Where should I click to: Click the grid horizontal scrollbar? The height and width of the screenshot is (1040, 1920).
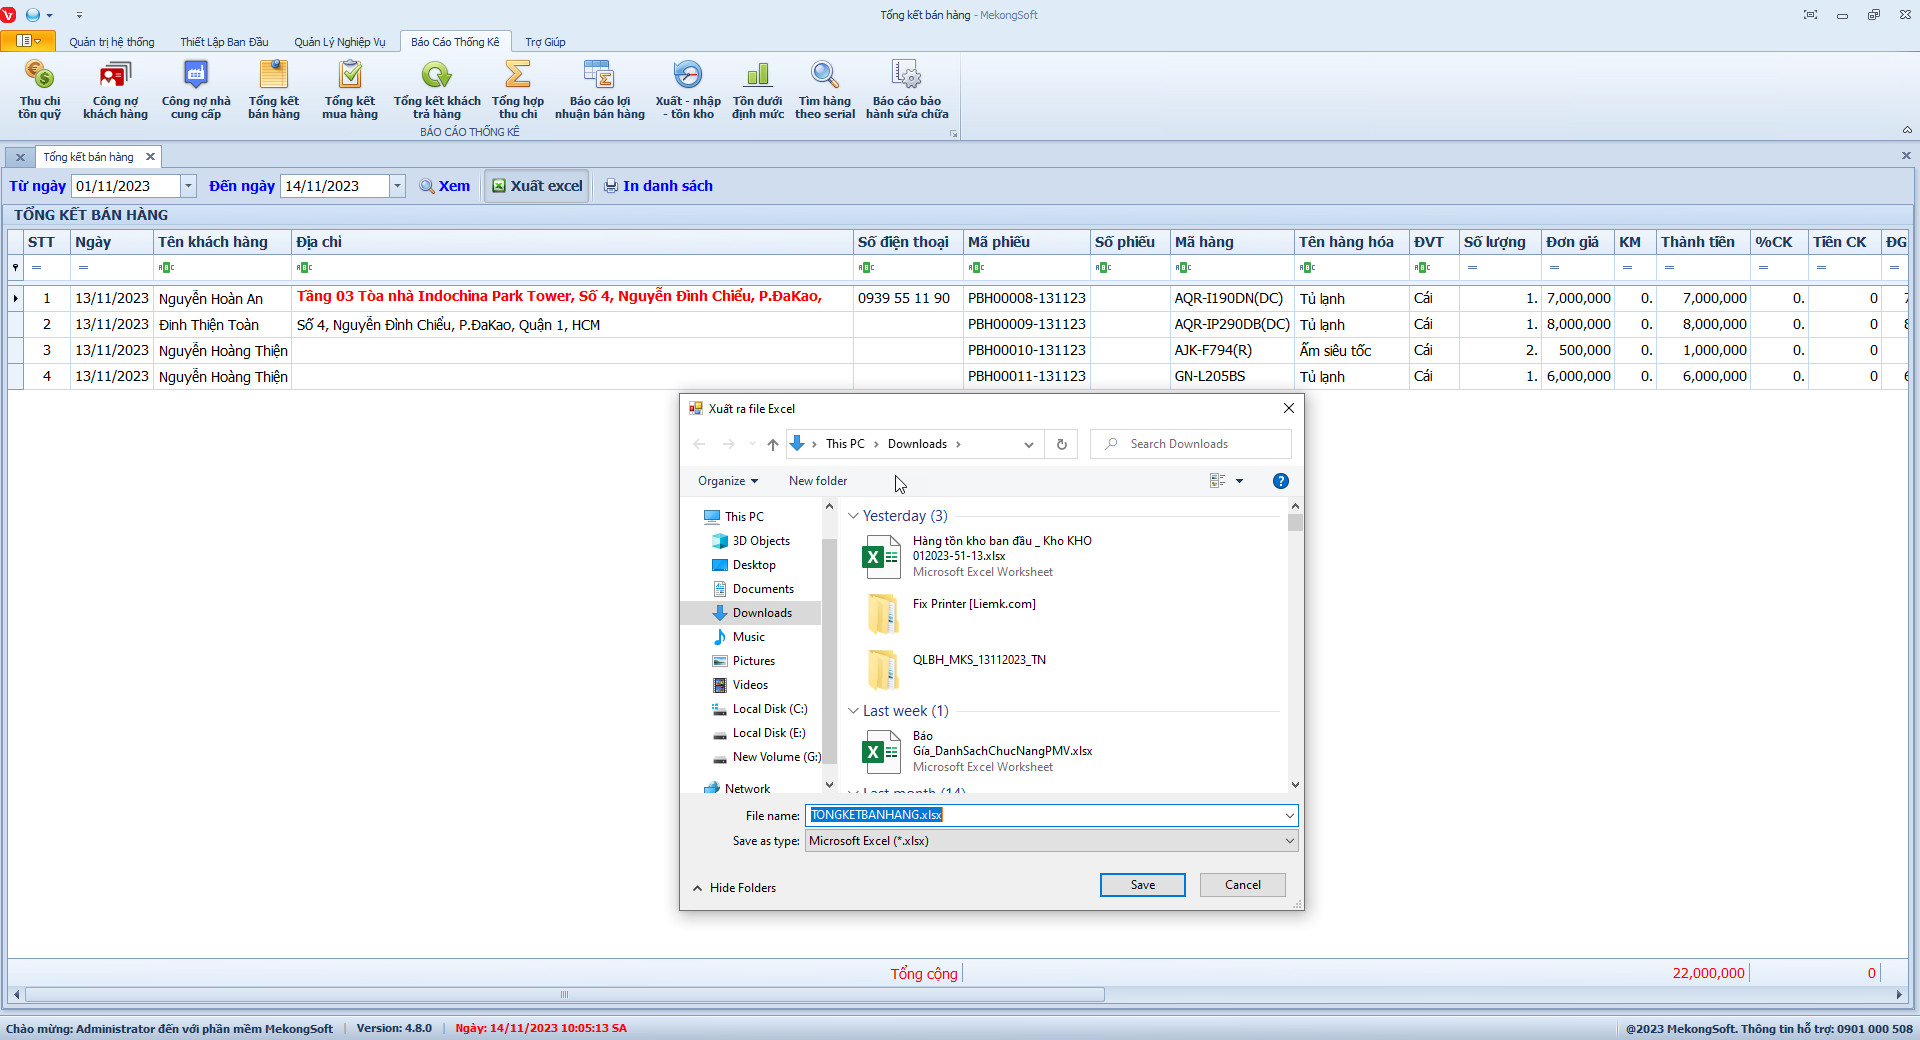tap(565, 995)
